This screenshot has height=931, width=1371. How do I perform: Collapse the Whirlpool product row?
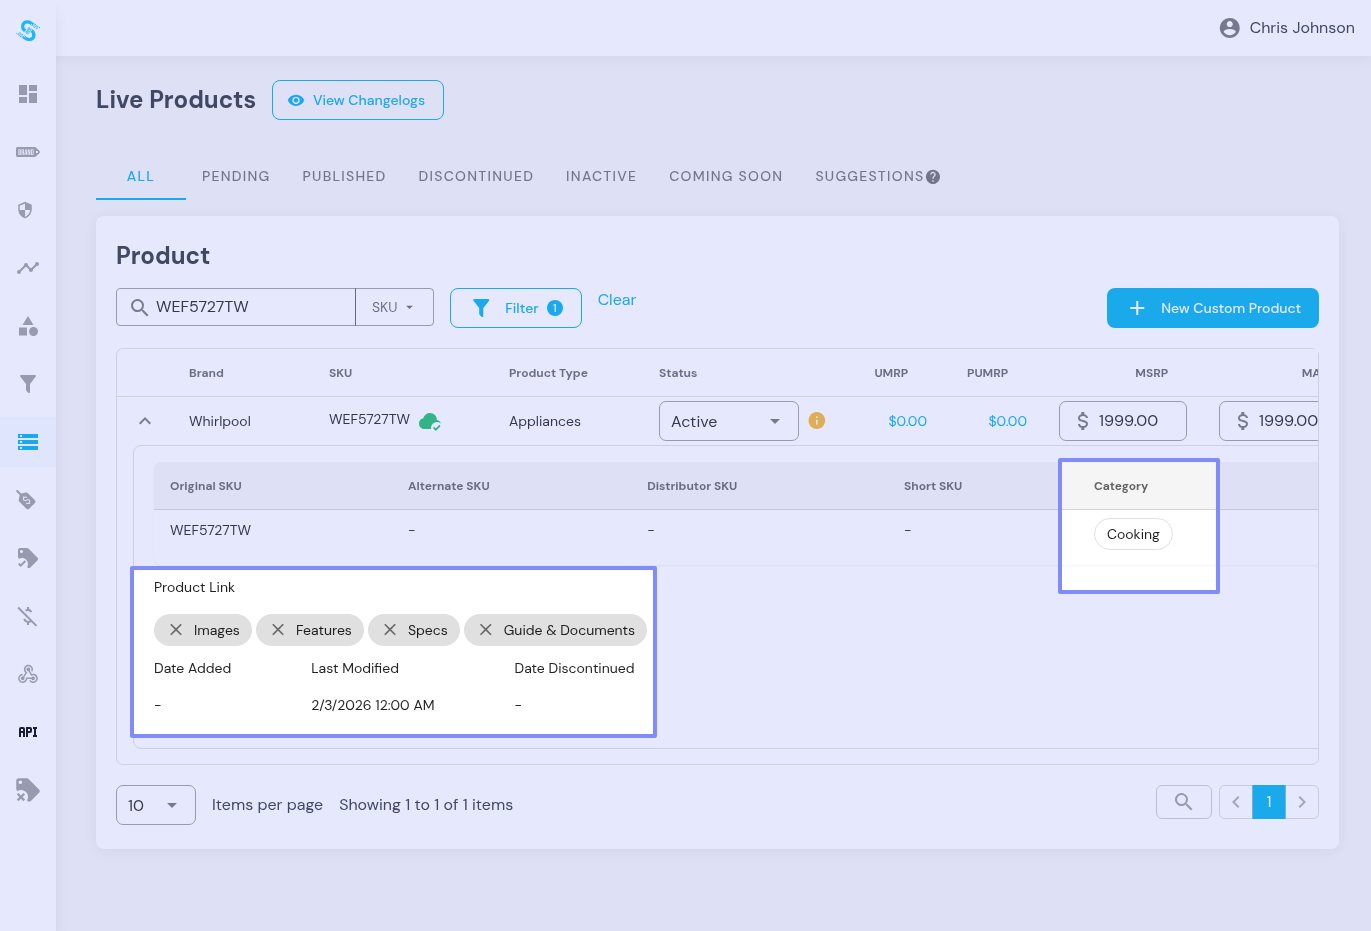click(x=145, y=421)
